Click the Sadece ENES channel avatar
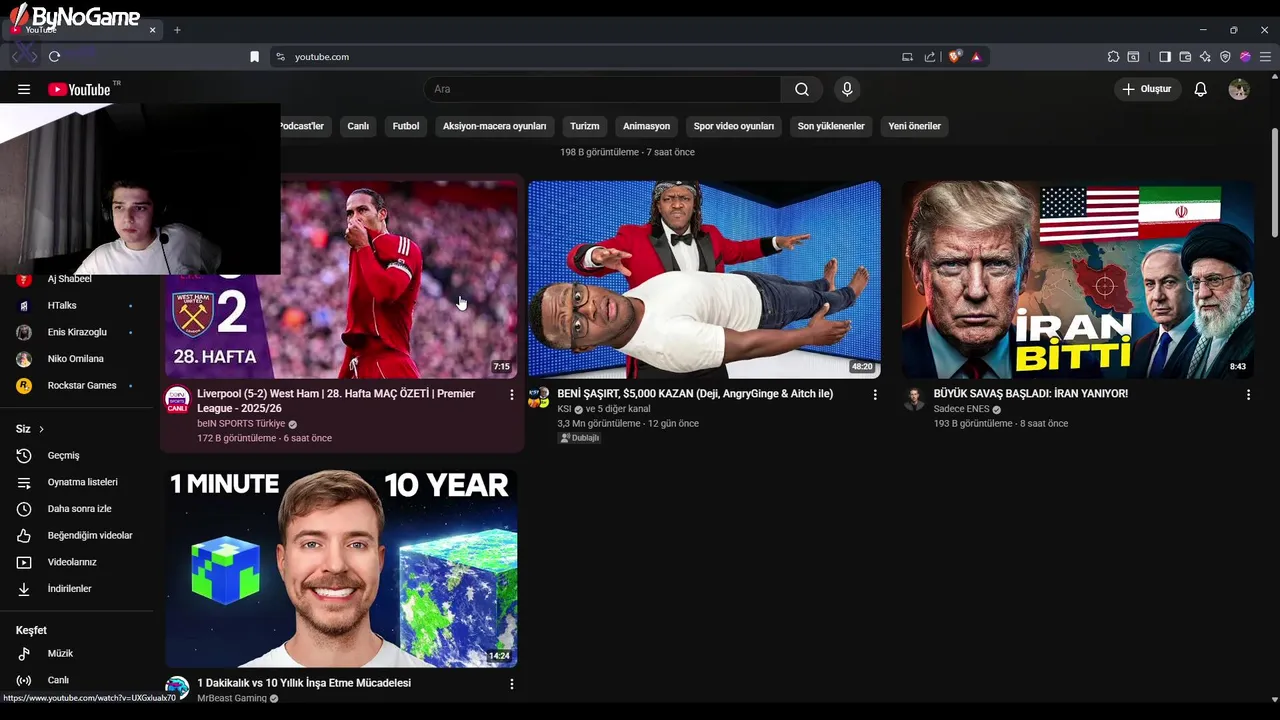This screenshot has height=720, width=1280. (914, 400)
